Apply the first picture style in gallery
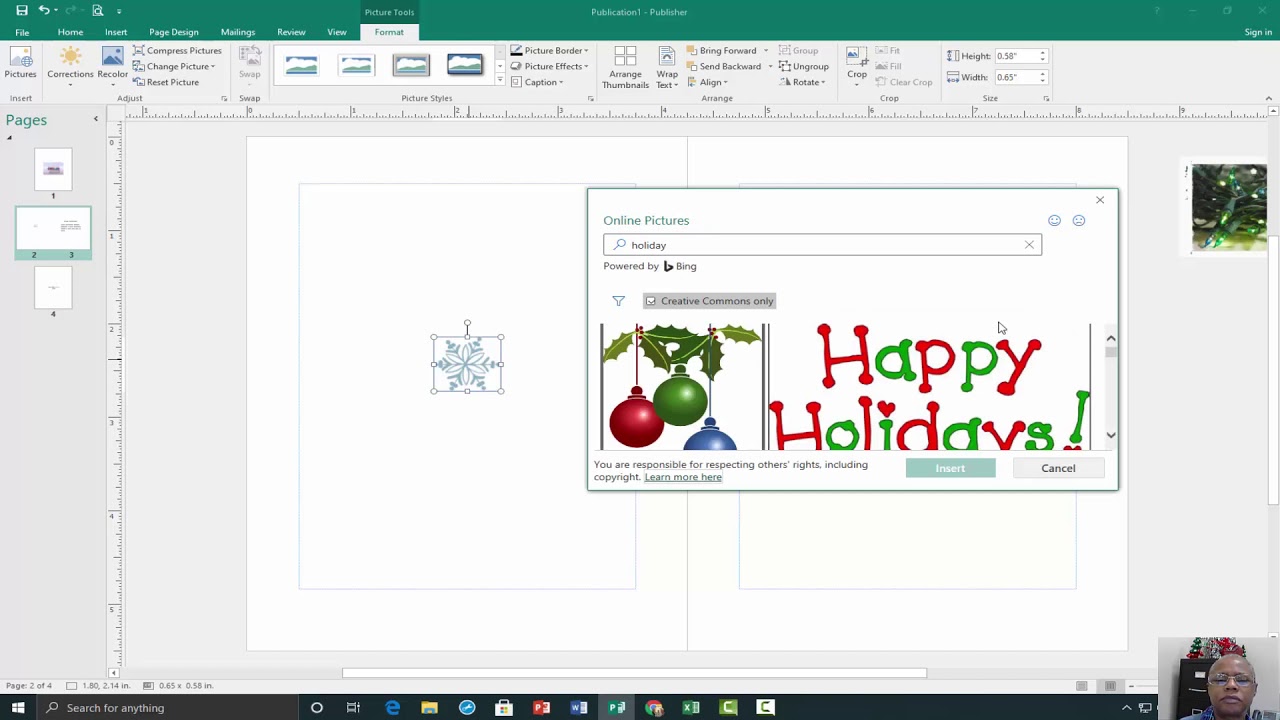Screen dimensions: 1280x720 (x=301, y=66)
